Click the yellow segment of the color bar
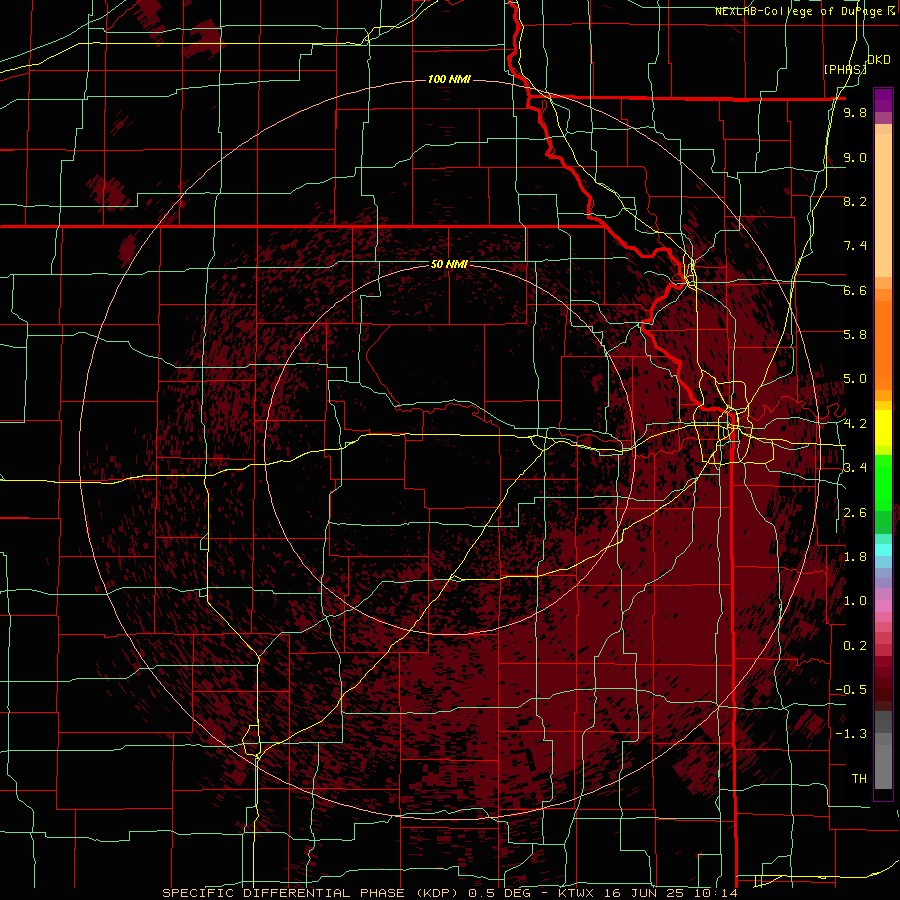The height and width of the screenshot is (900, 900). (x=883, y=428)
